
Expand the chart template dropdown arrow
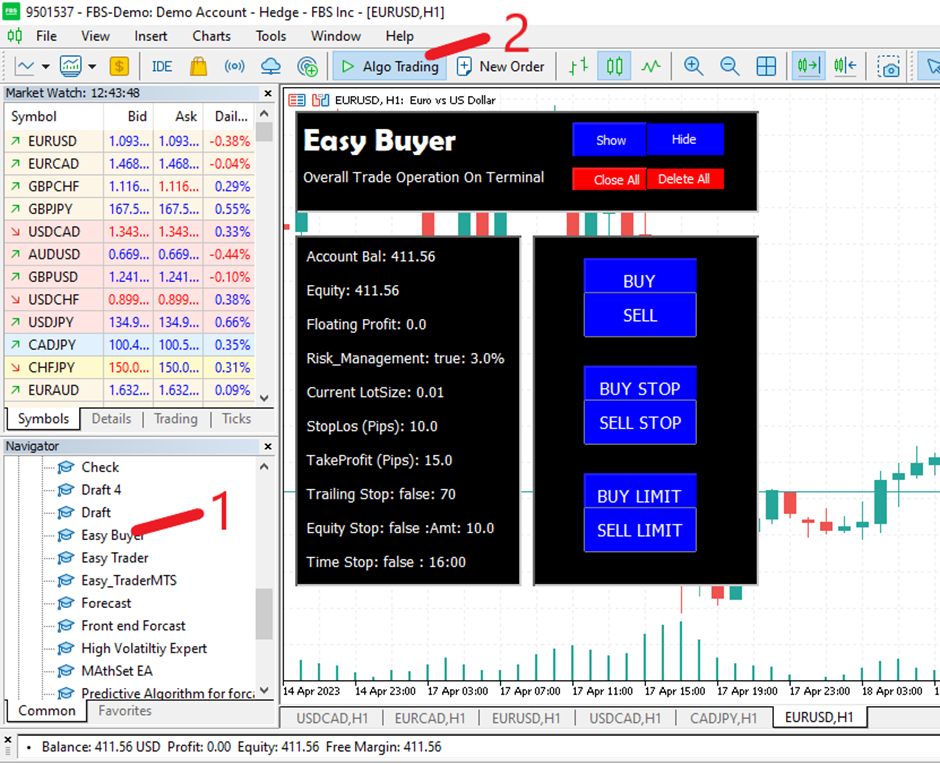[x=92, y=67]
